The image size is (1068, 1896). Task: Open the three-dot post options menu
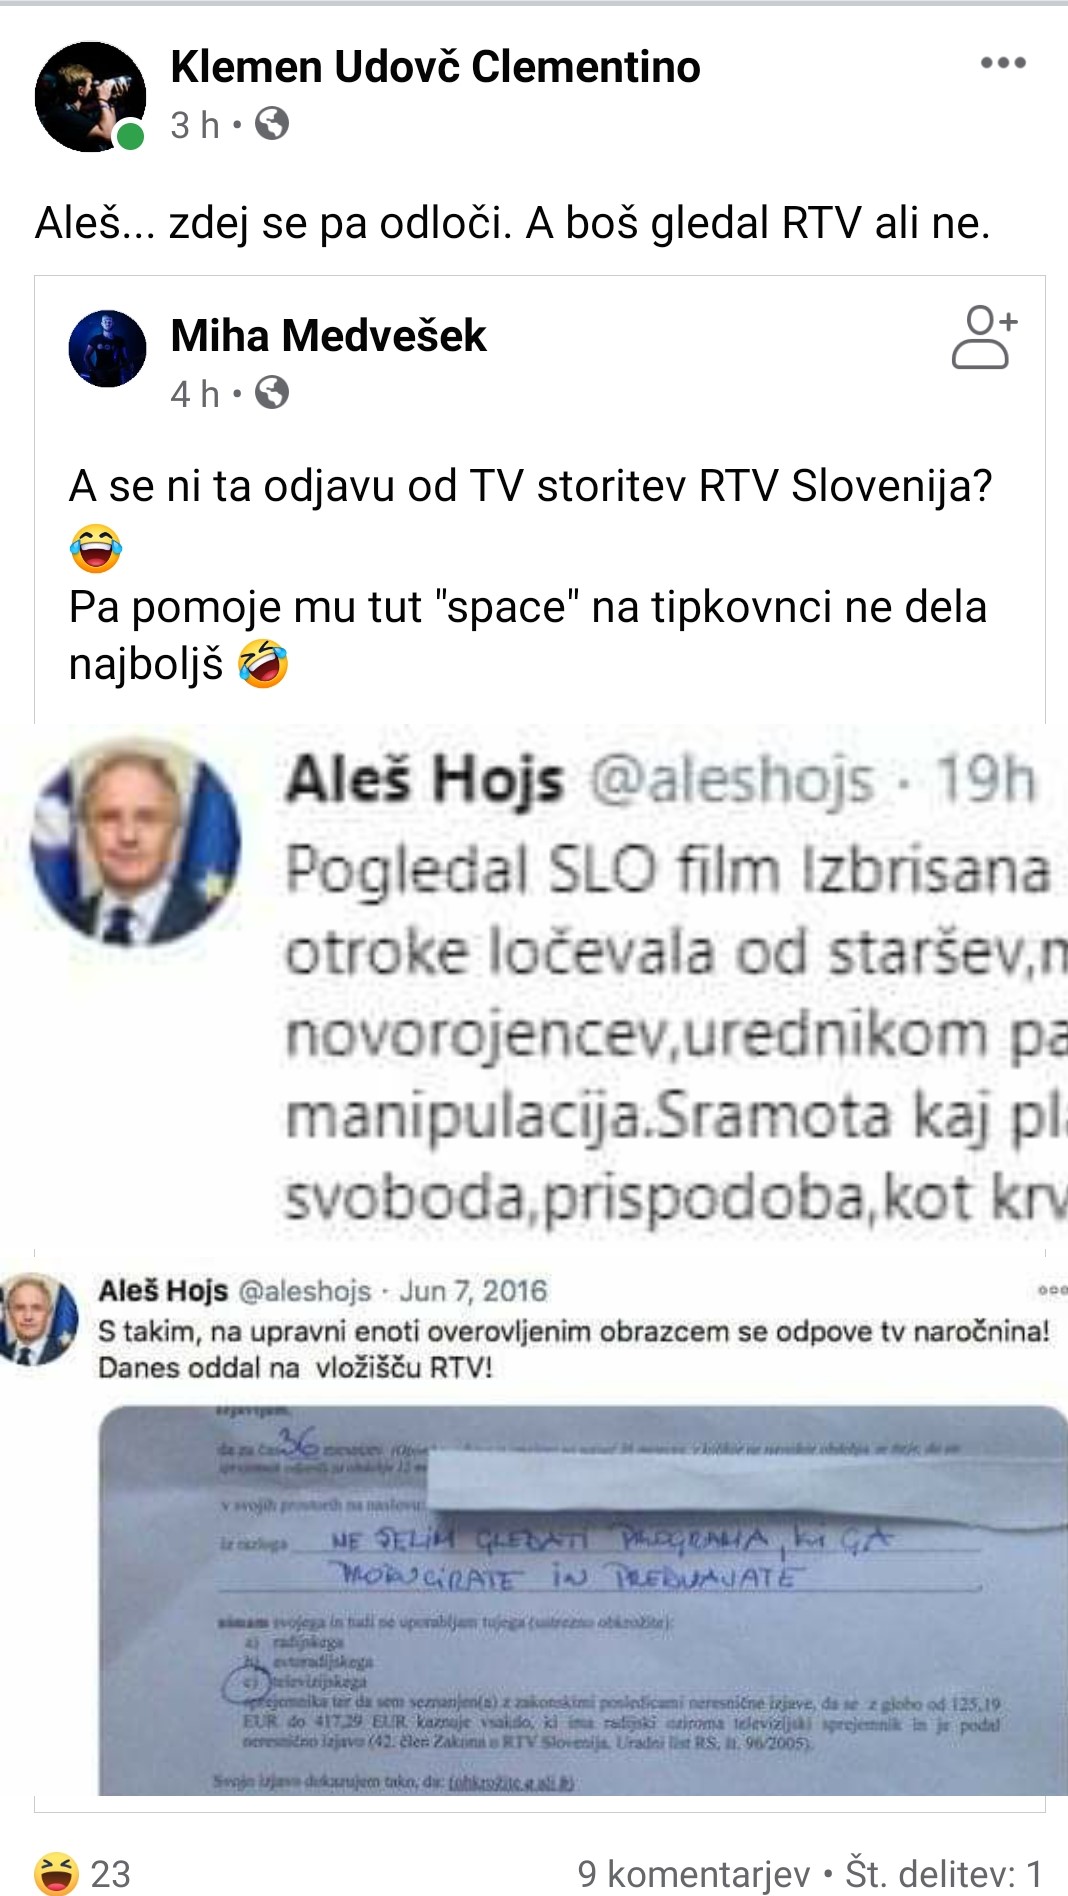tap(1003, 63)
